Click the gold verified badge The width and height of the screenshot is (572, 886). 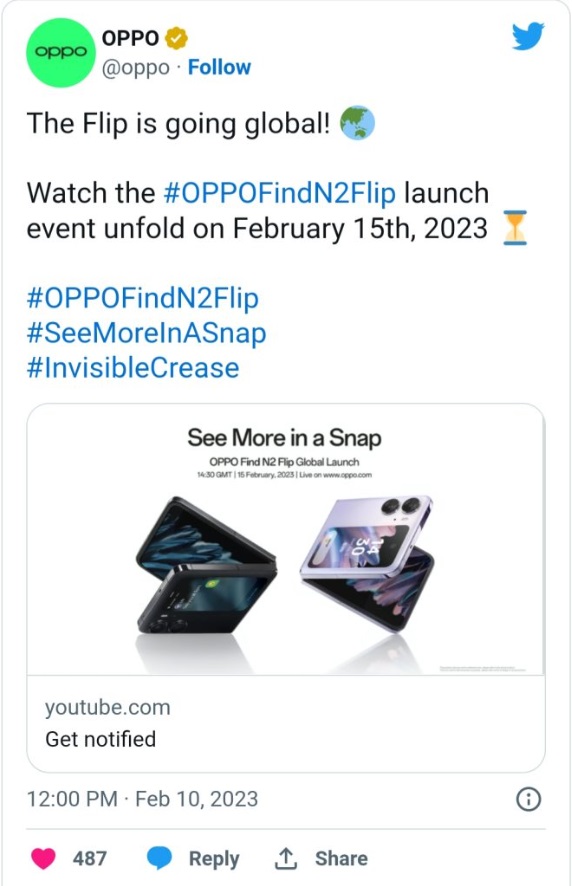[176, 38]
